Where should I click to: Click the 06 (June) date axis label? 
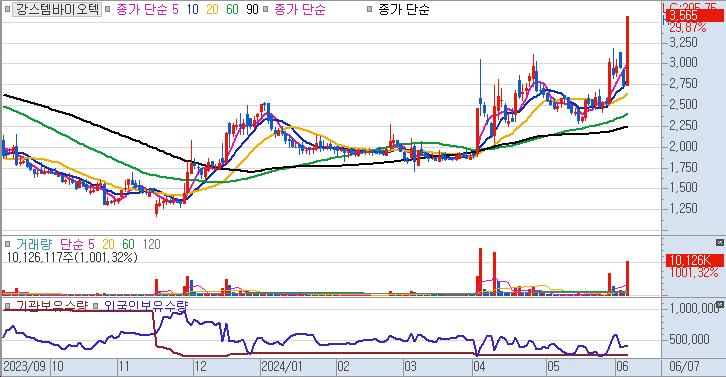pyautogui.click(x=623, y=367)
